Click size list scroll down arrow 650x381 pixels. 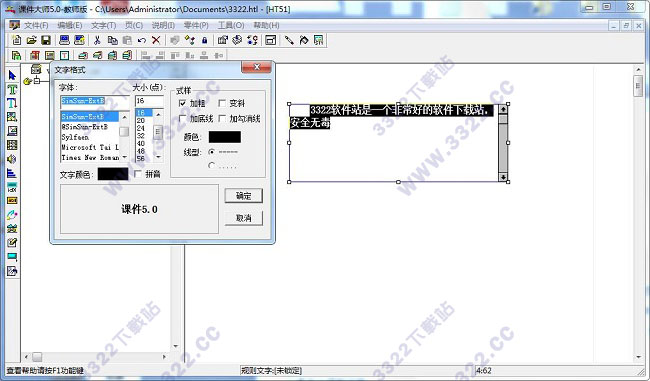[x=158, y=157]
